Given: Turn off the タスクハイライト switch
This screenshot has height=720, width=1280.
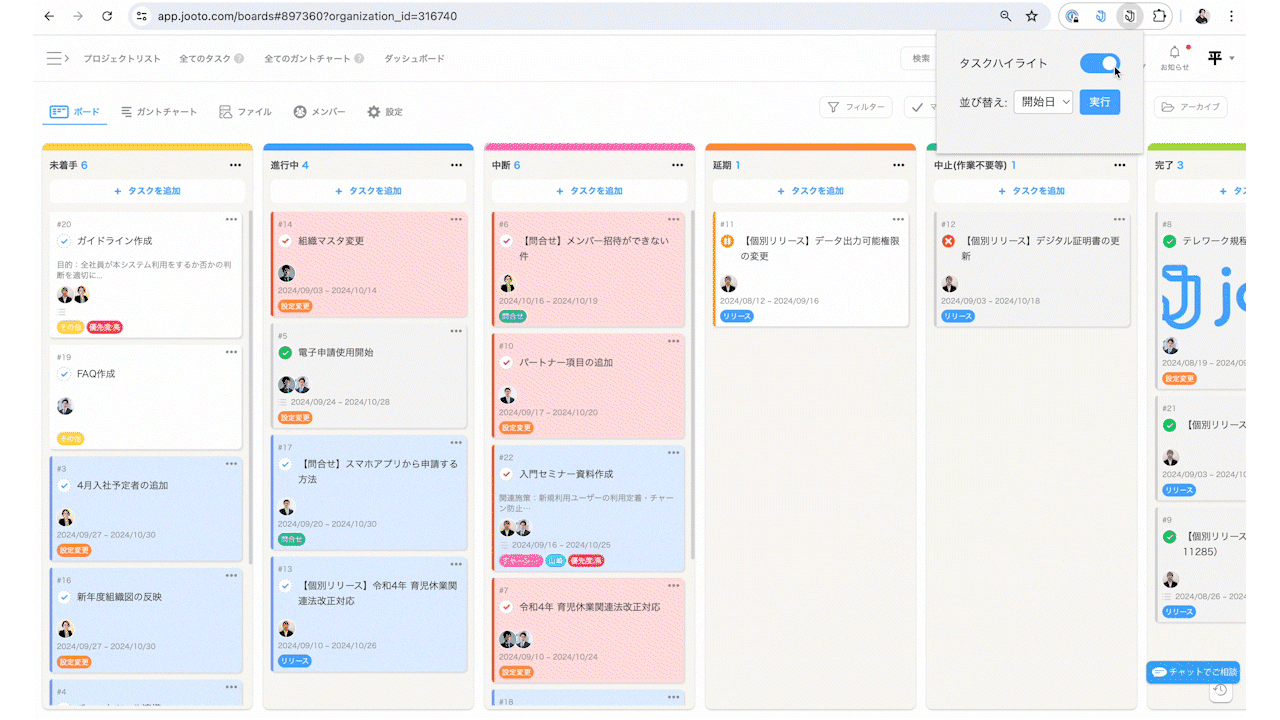Looking at the screenshot, I should point(1100,62).
